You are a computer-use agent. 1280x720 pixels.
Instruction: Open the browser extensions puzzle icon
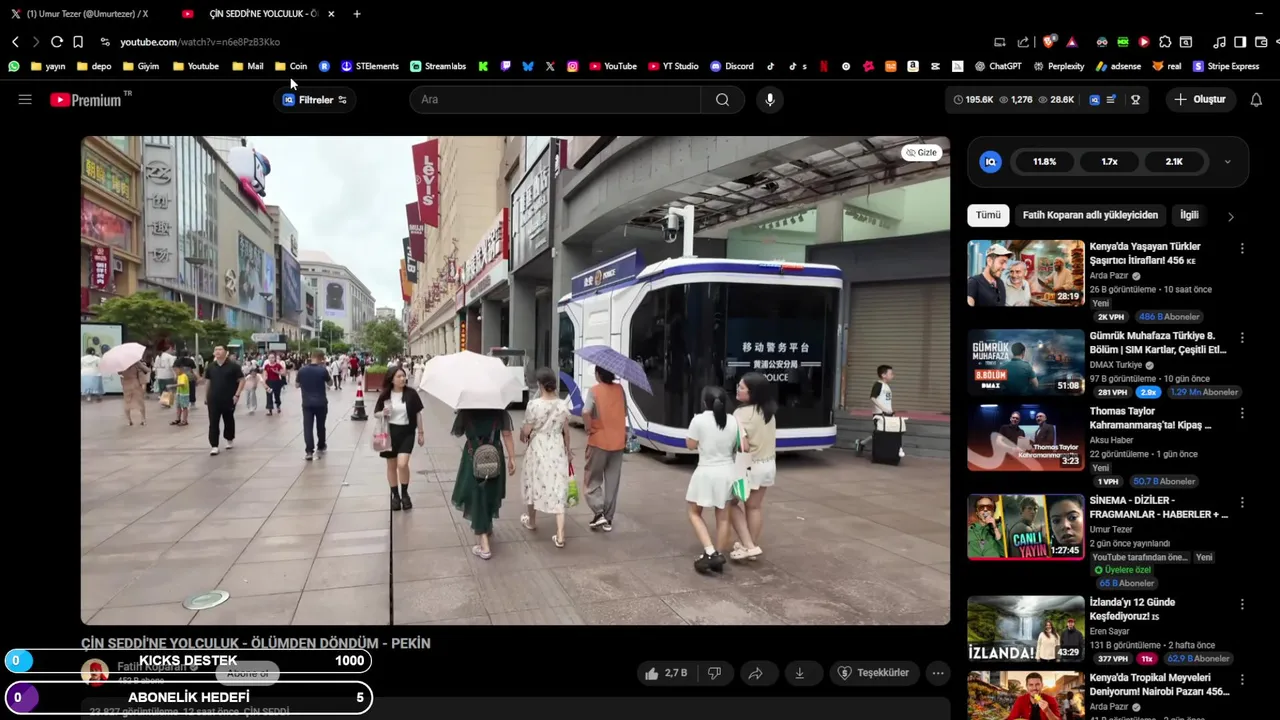click(x=1165, y=42)
